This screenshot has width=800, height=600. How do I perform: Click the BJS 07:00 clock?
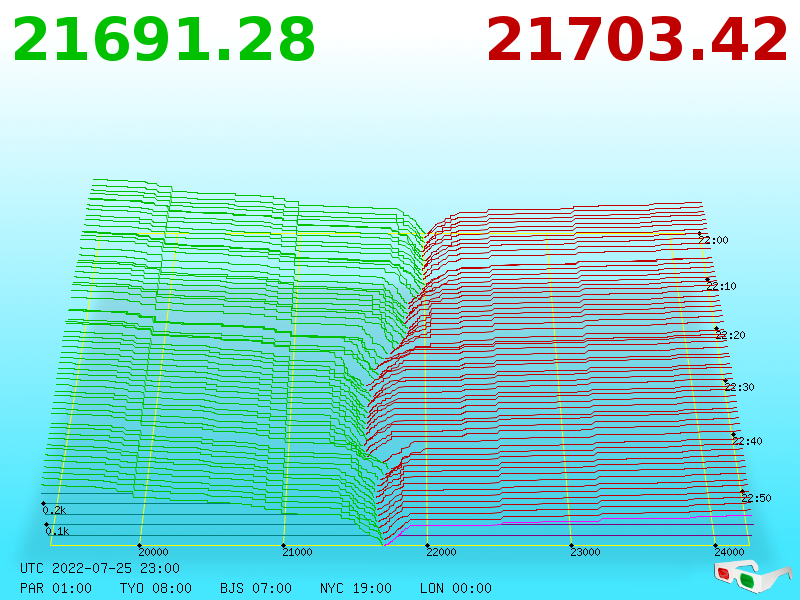[256, 588]
